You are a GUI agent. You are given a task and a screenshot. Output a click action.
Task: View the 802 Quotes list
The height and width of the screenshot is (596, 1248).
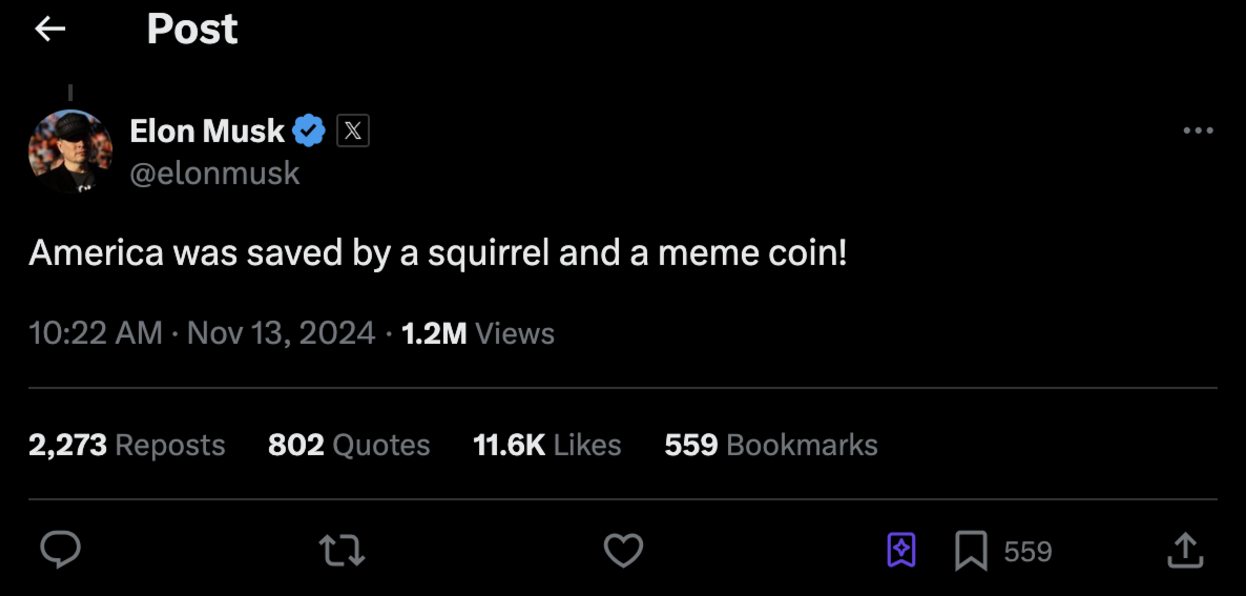[349, 445]
